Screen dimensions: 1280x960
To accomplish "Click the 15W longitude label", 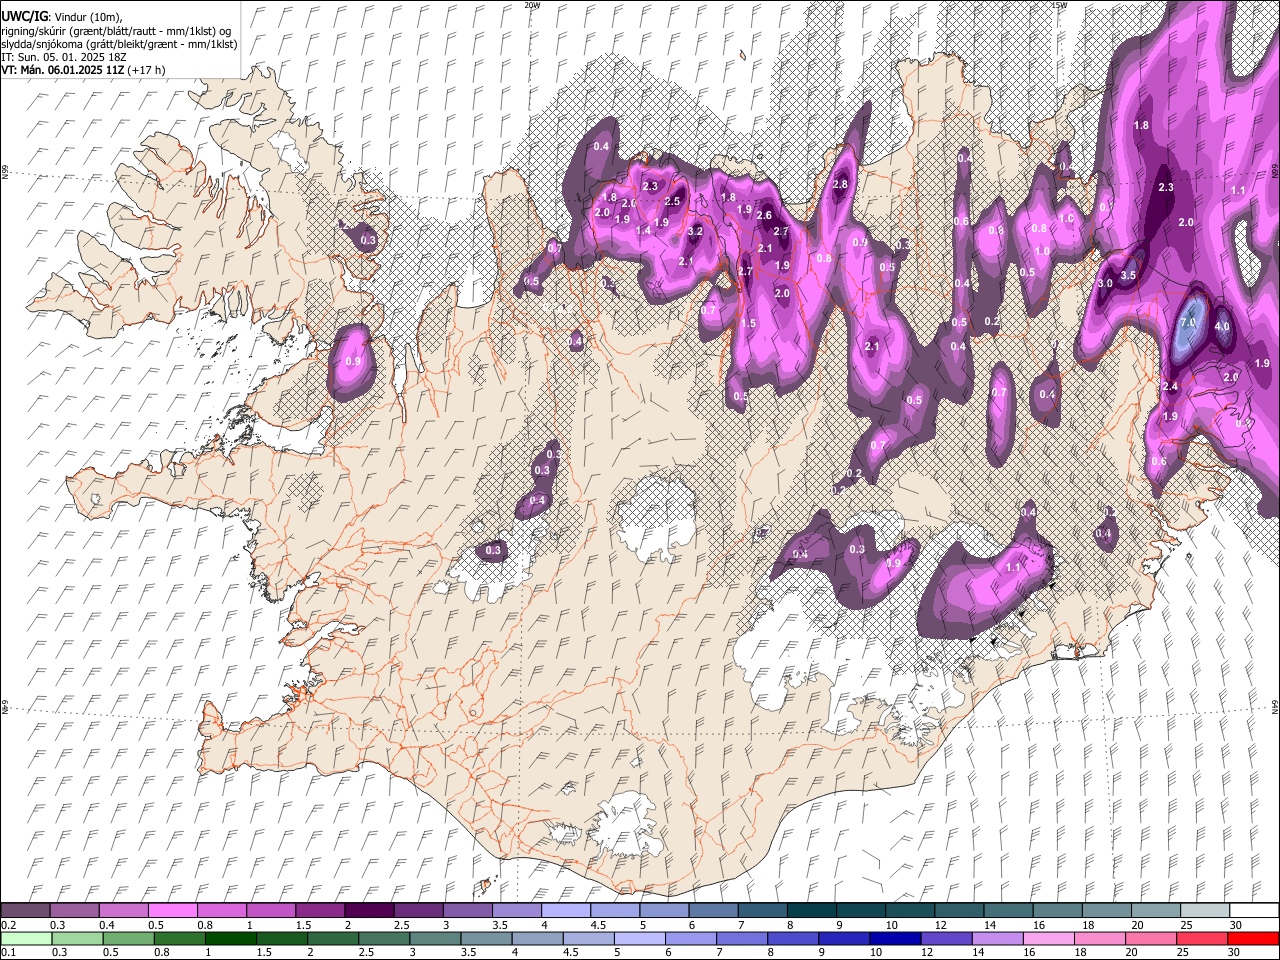I will 1058,5.
